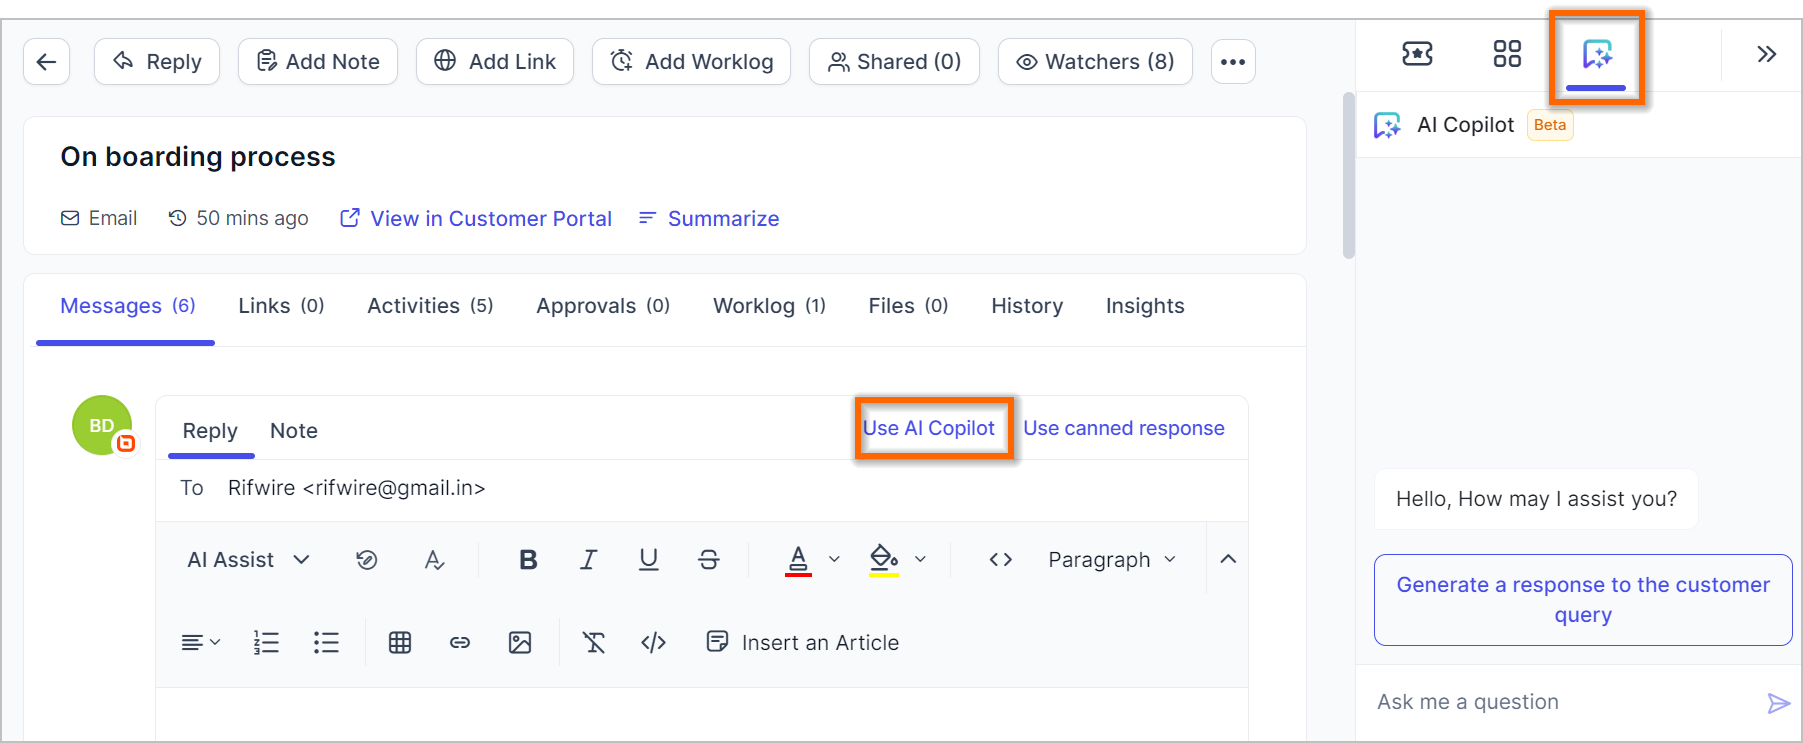Open the Paragraph style dropdown
Viewport: 1803px width, 743px height.
(1112, 560)
